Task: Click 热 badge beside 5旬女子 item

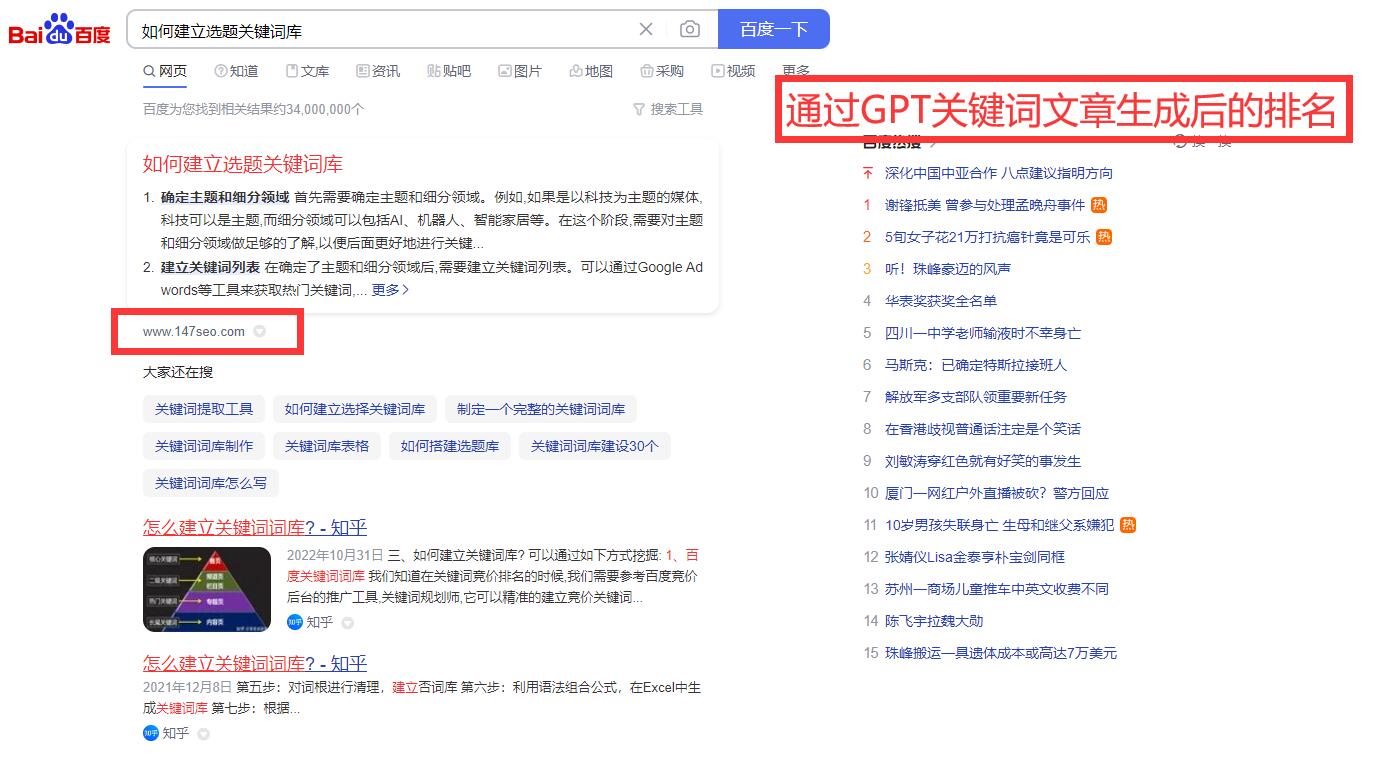Action: pos(1104,237)
